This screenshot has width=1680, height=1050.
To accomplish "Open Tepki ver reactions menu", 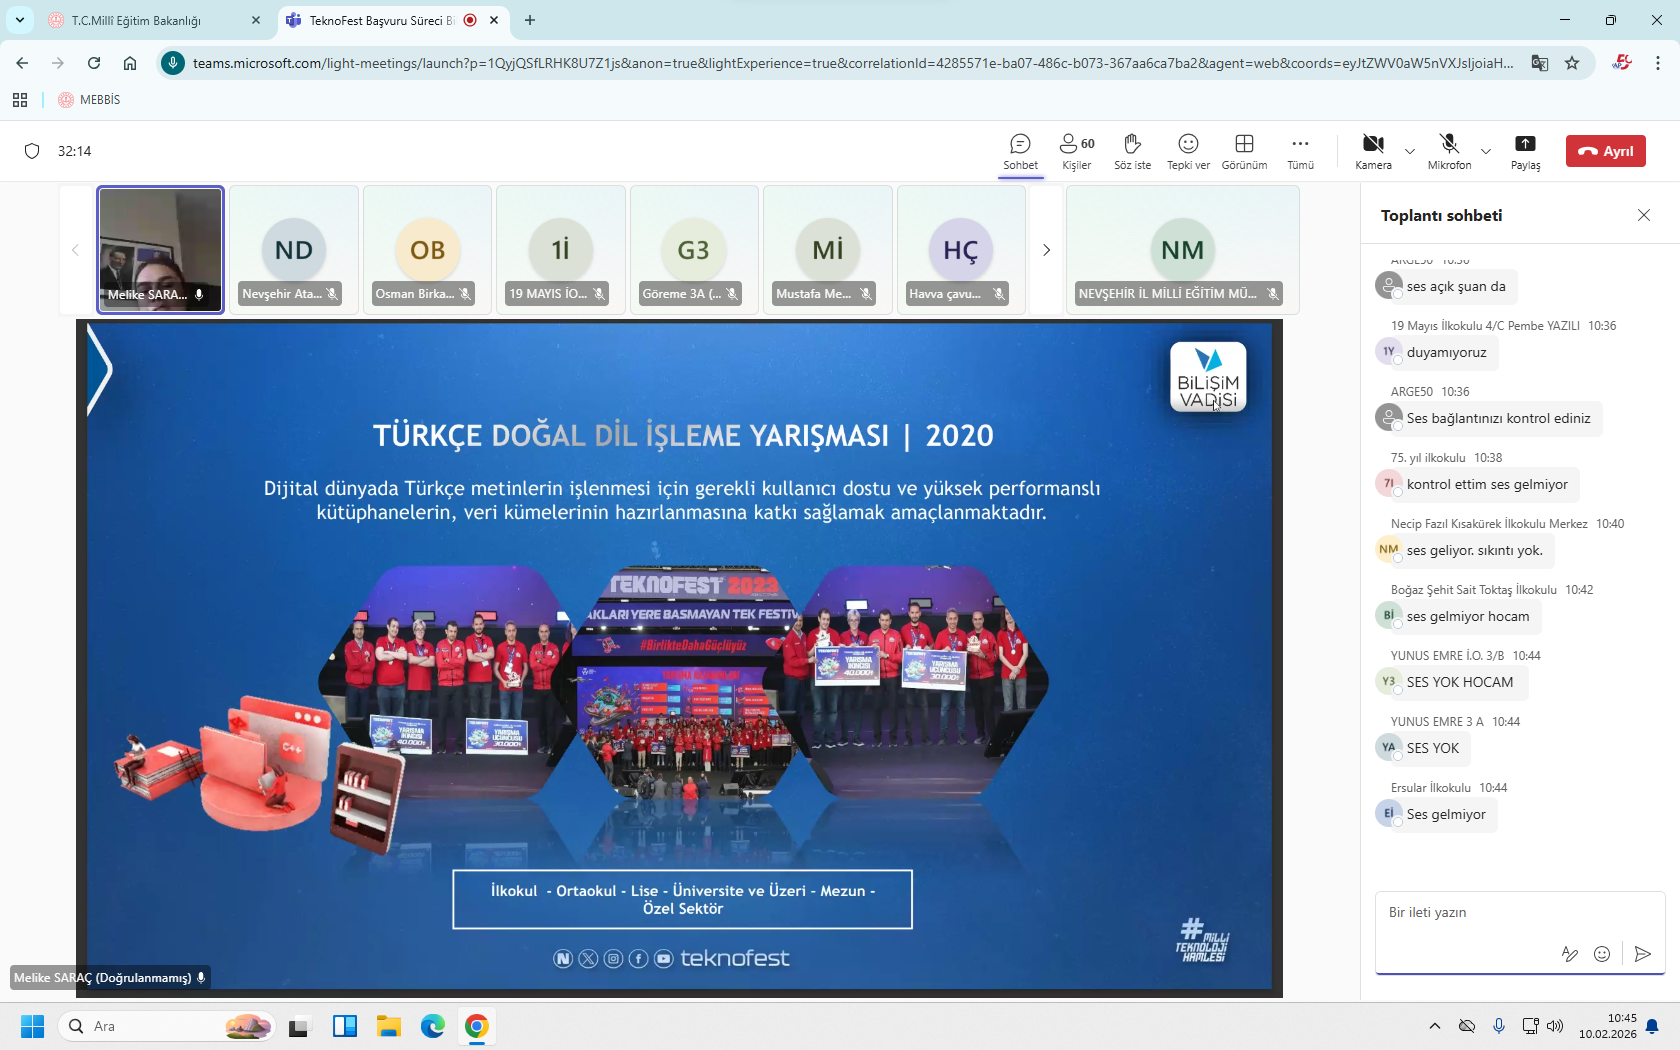I will coord(1188,151).
